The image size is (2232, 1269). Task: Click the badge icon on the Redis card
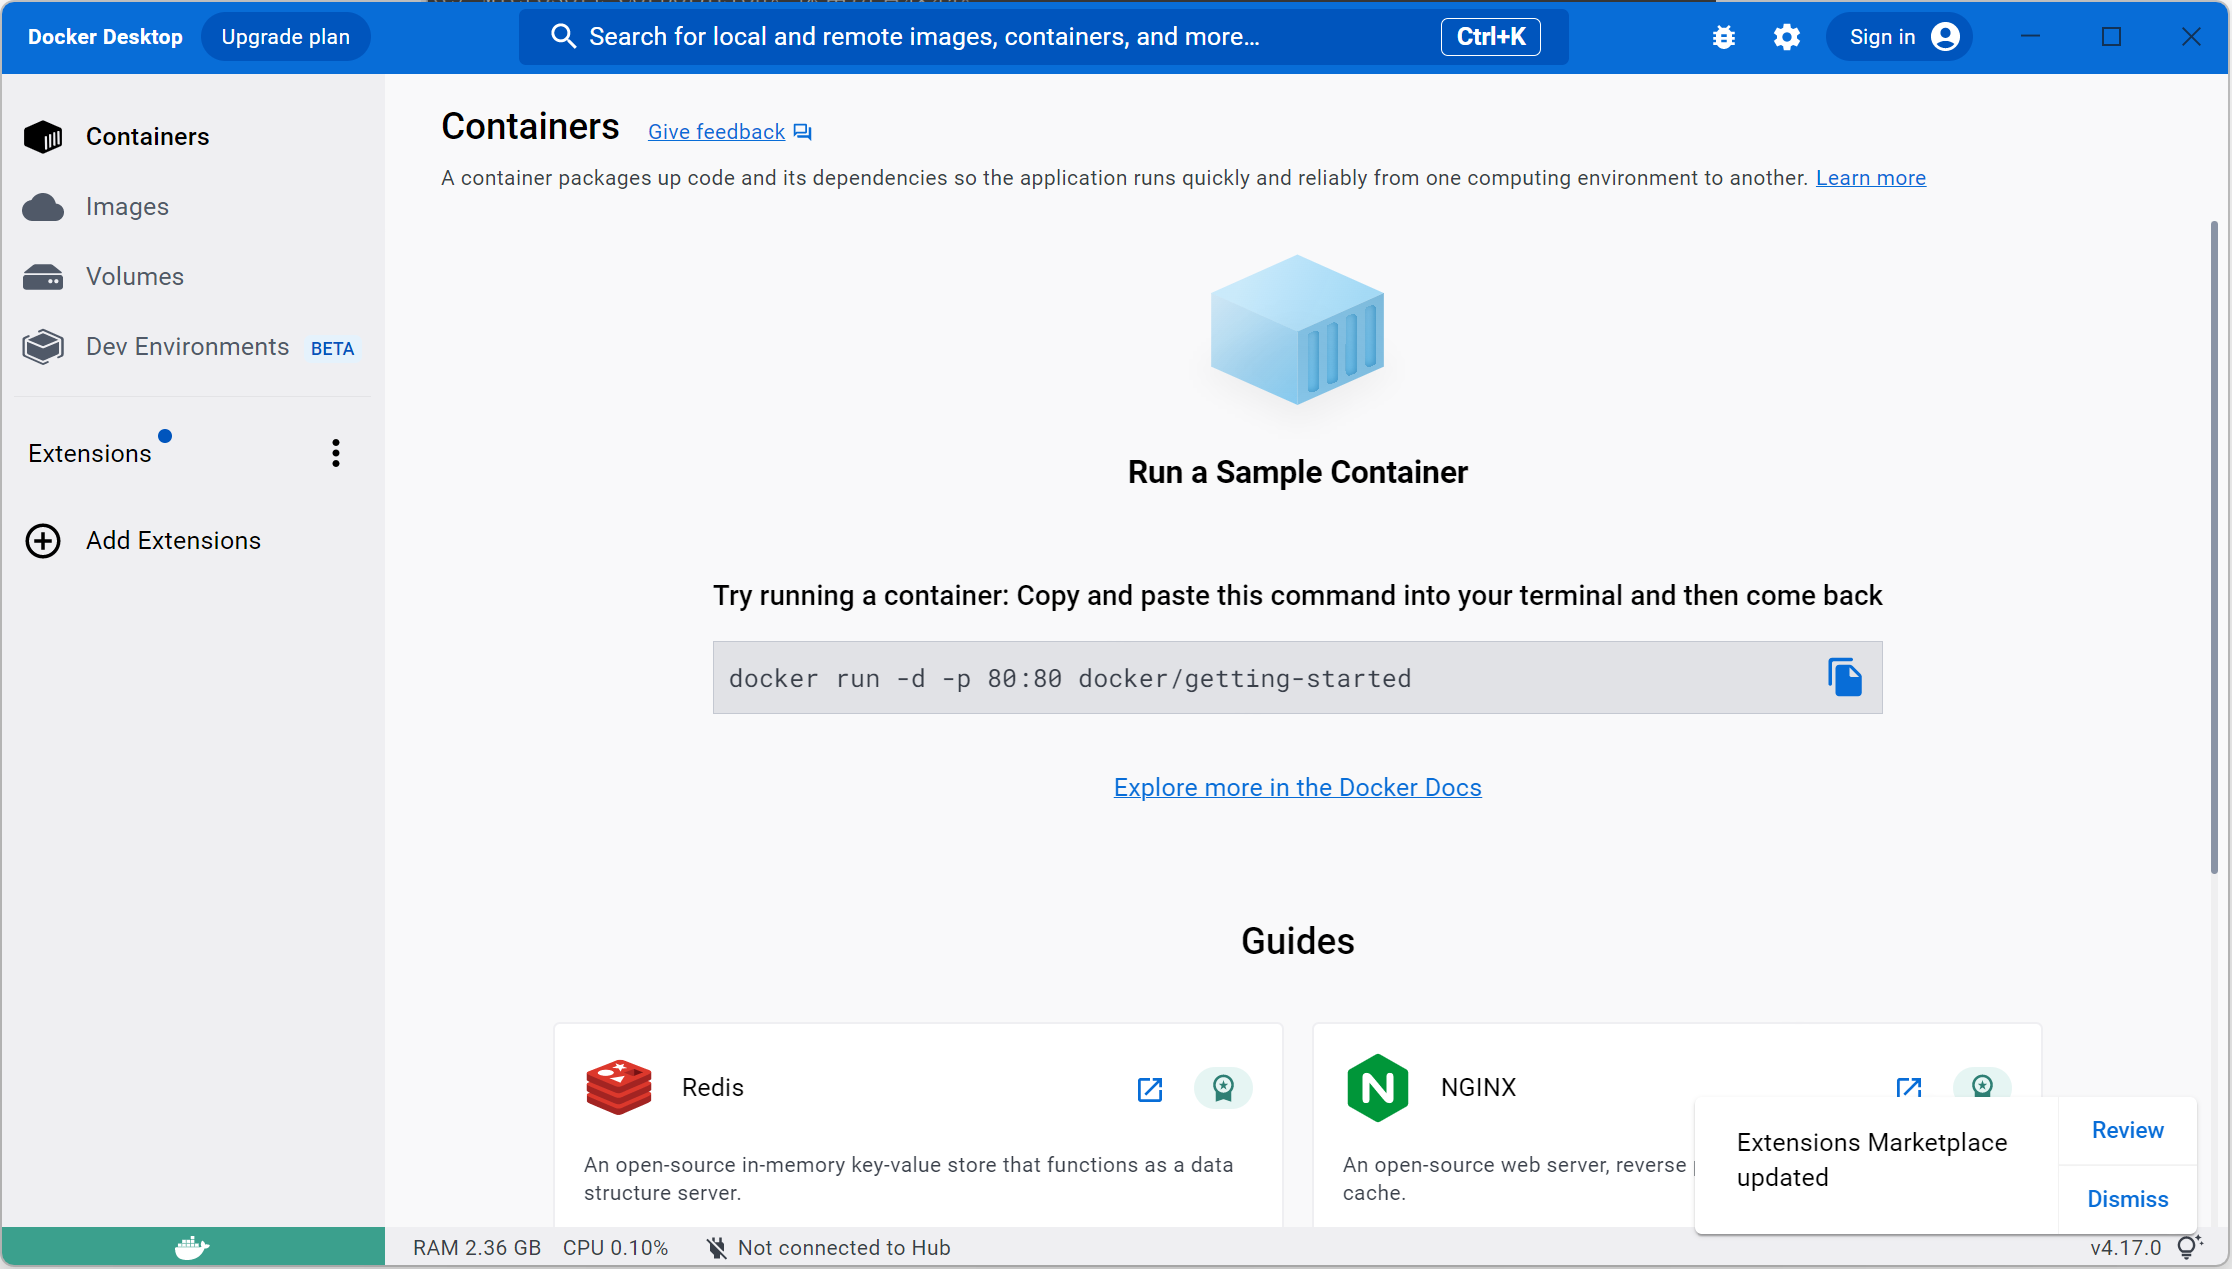pyautogui.click(x=1223, y=1089)
